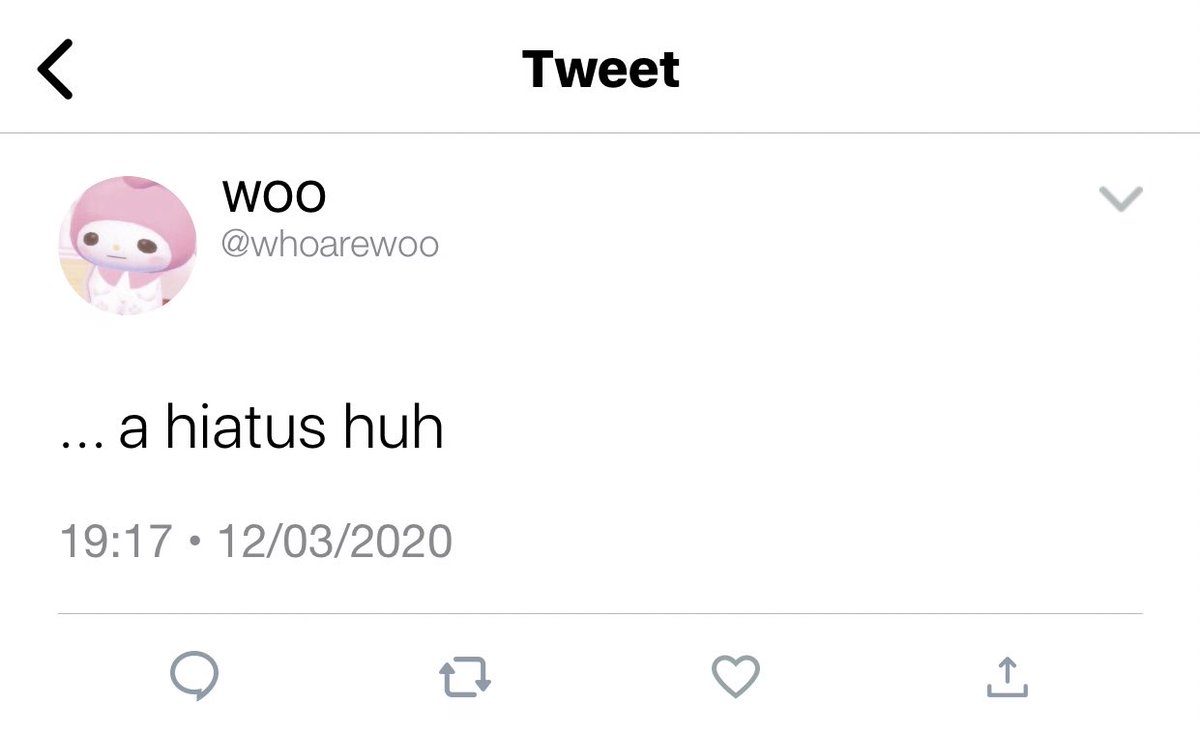Toggle the heart like state
Screen dimensions: 1200x735
coord(736,677)
